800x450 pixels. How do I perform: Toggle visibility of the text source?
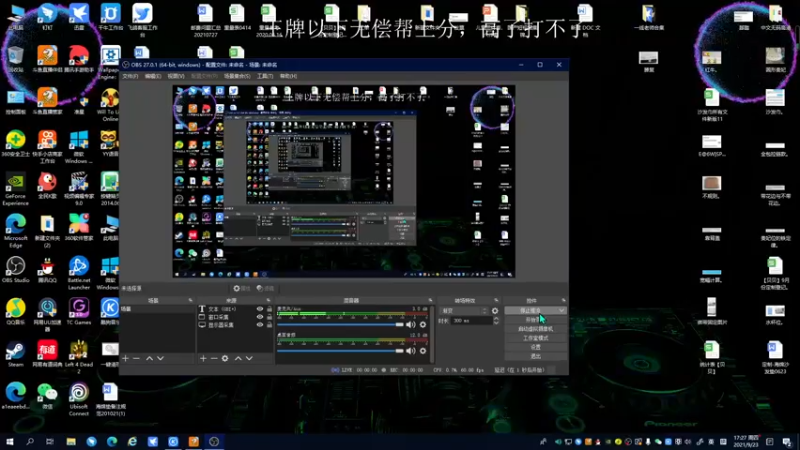point(260,309)
